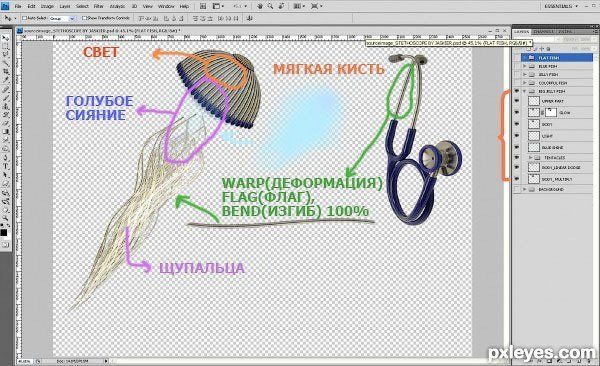This screenshot has height=366, width=600.
Task: Enable the Auto-Select checkbox
Action: 24,18
